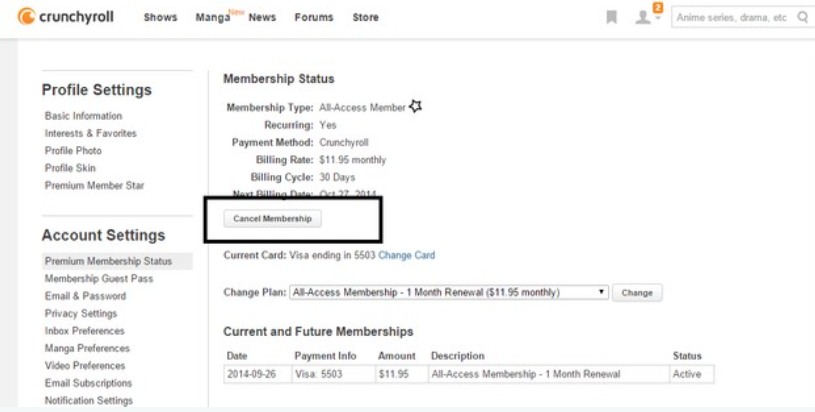Focus the anime series search field
Viewport: 815px width, 412px height.
(733, 17)
